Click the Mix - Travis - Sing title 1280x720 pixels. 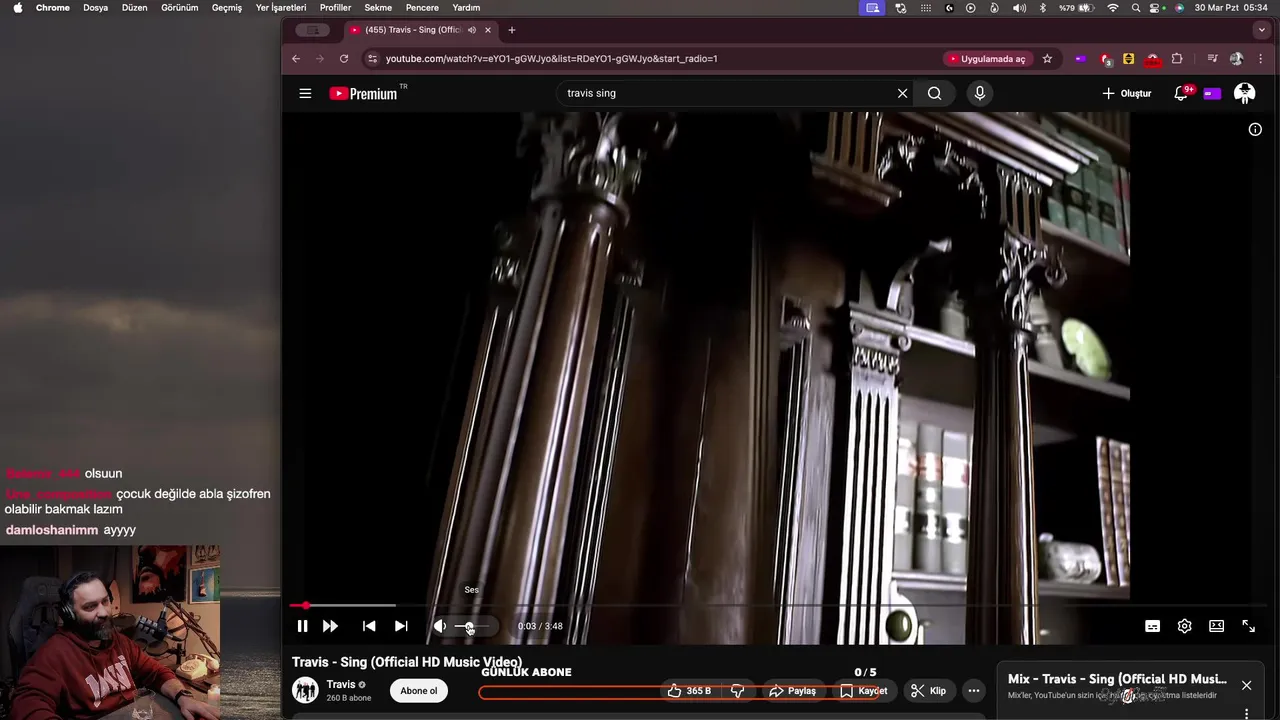click(x=1117, y=679)
